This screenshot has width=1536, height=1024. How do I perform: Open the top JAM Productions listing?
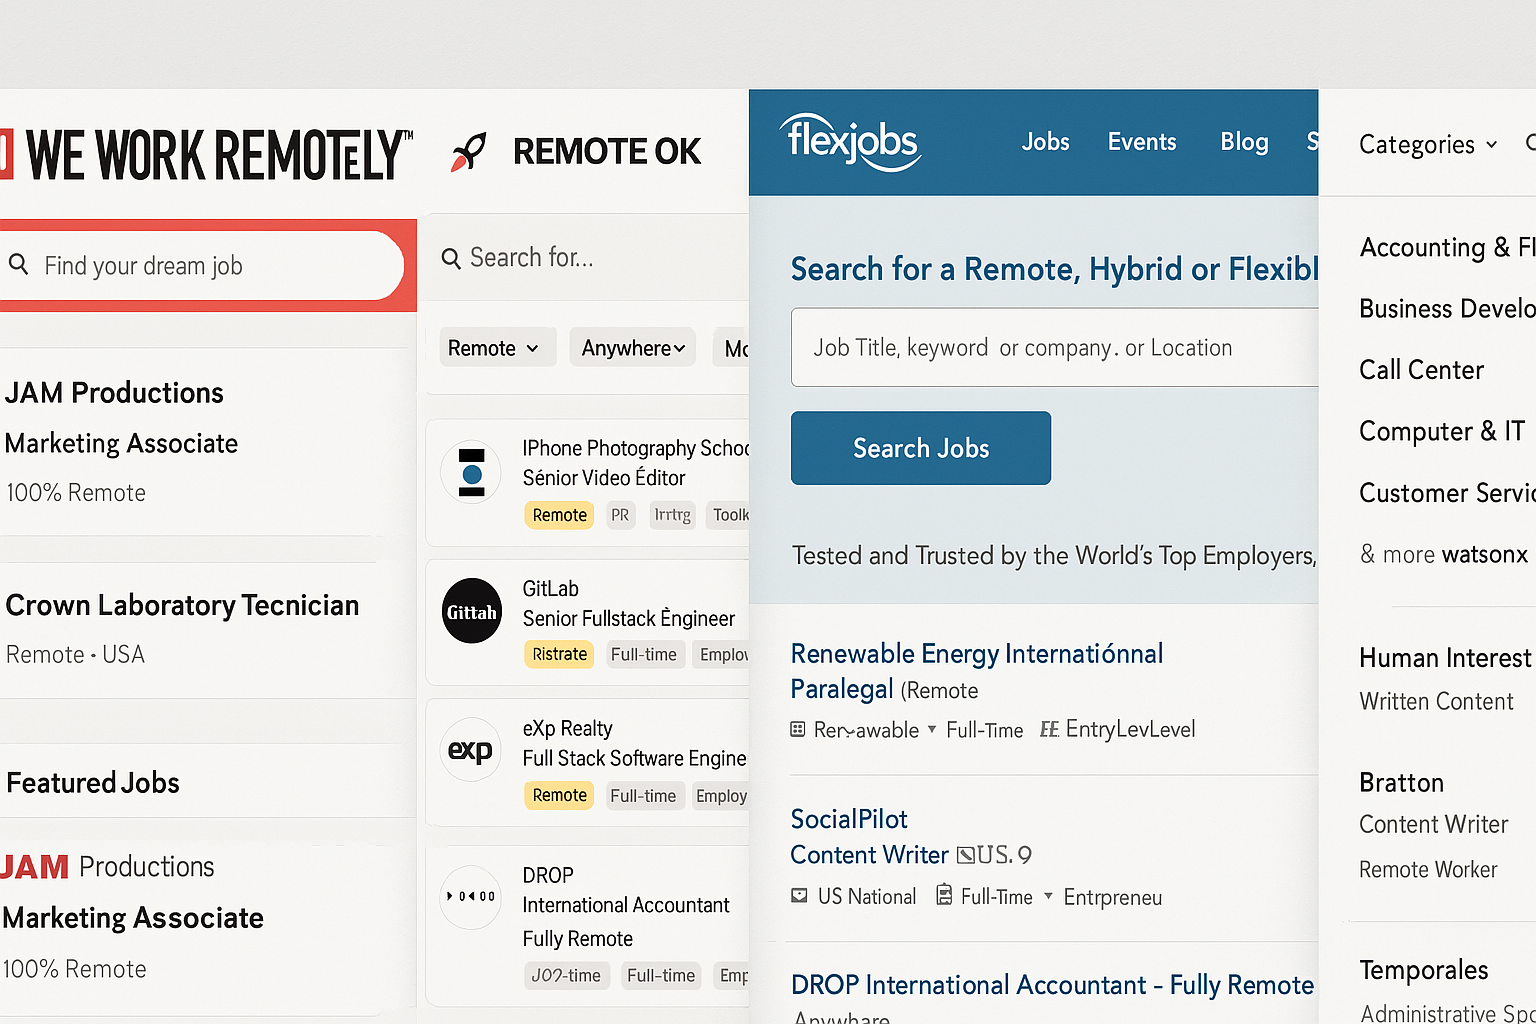114,393
